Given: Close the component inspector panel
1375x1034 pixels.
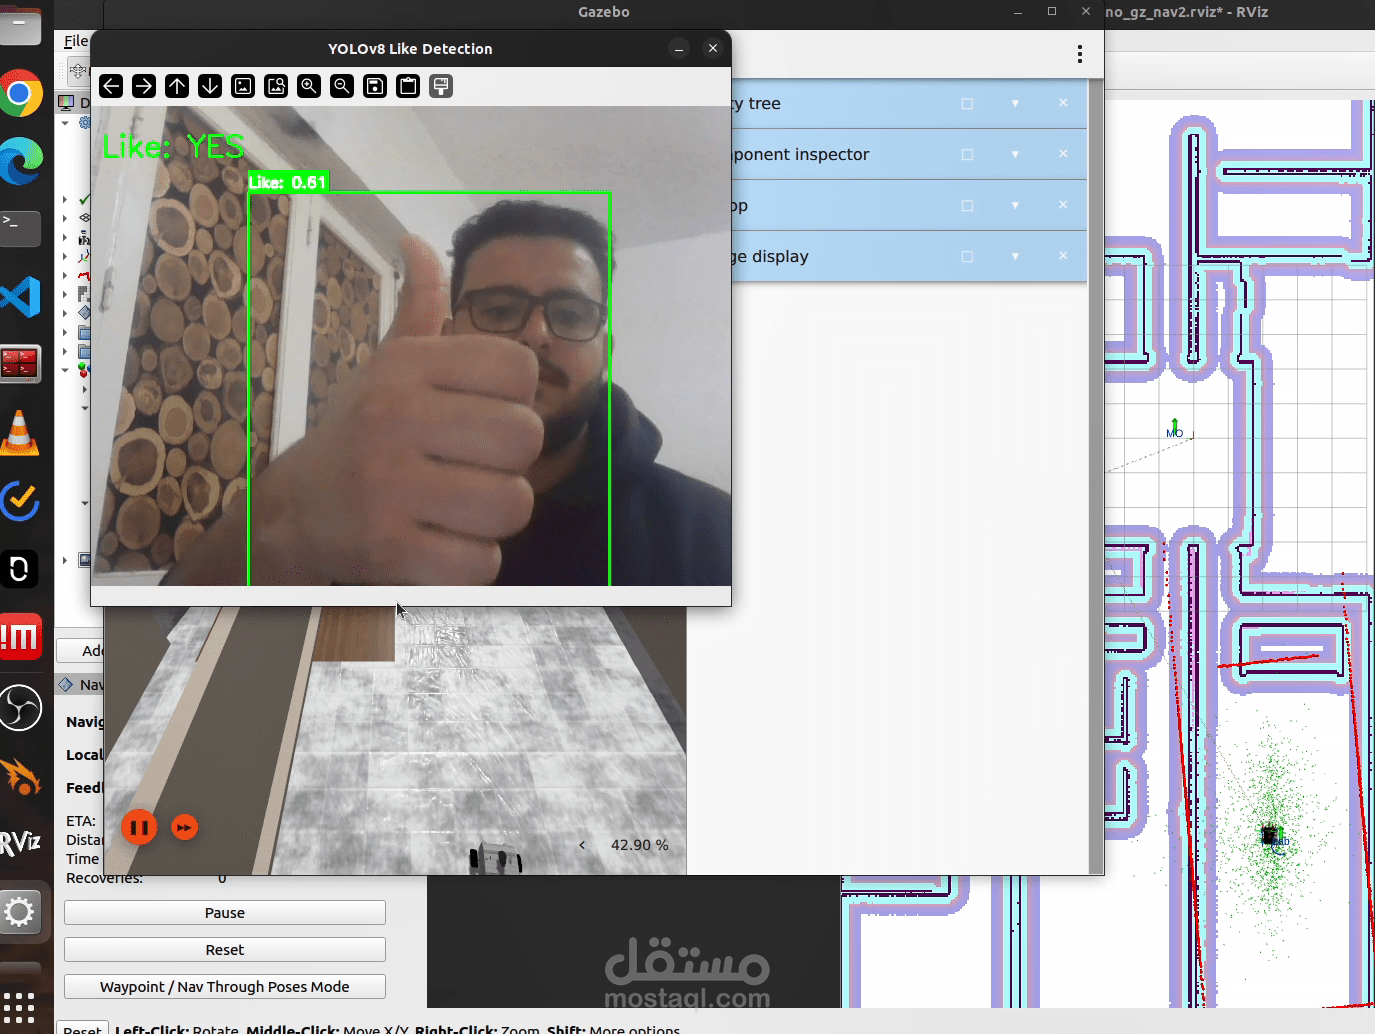Looking at the screenshot, I should pos(1063,153).
